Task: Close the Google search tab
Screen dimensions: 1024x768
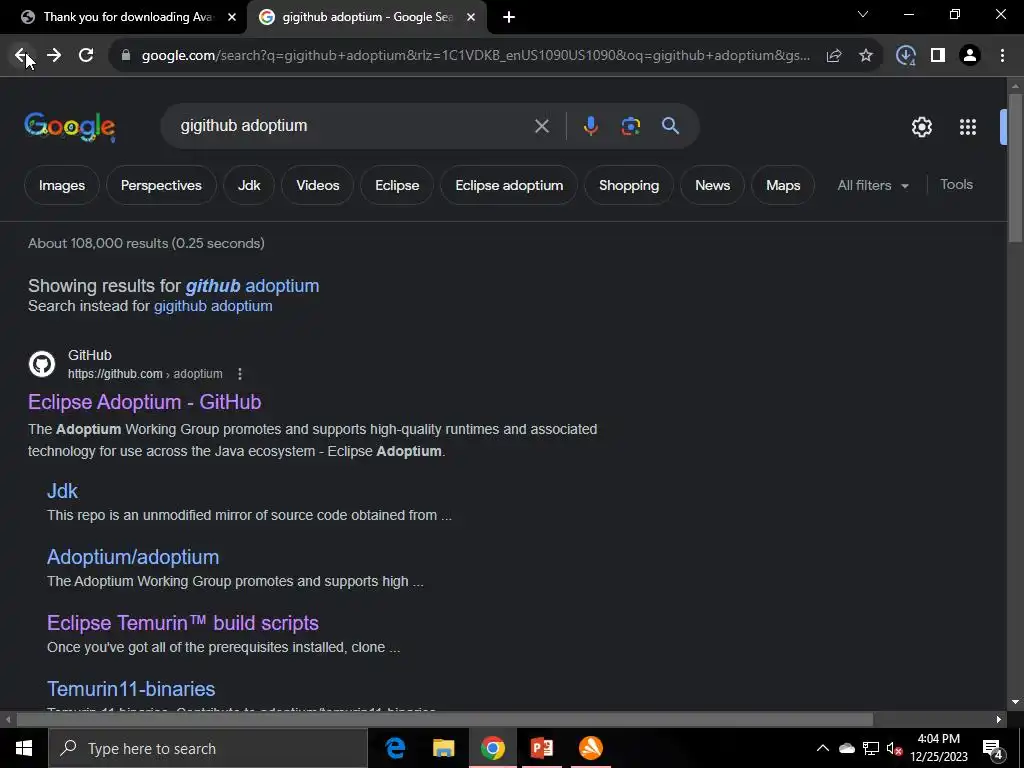Action: 471,17
